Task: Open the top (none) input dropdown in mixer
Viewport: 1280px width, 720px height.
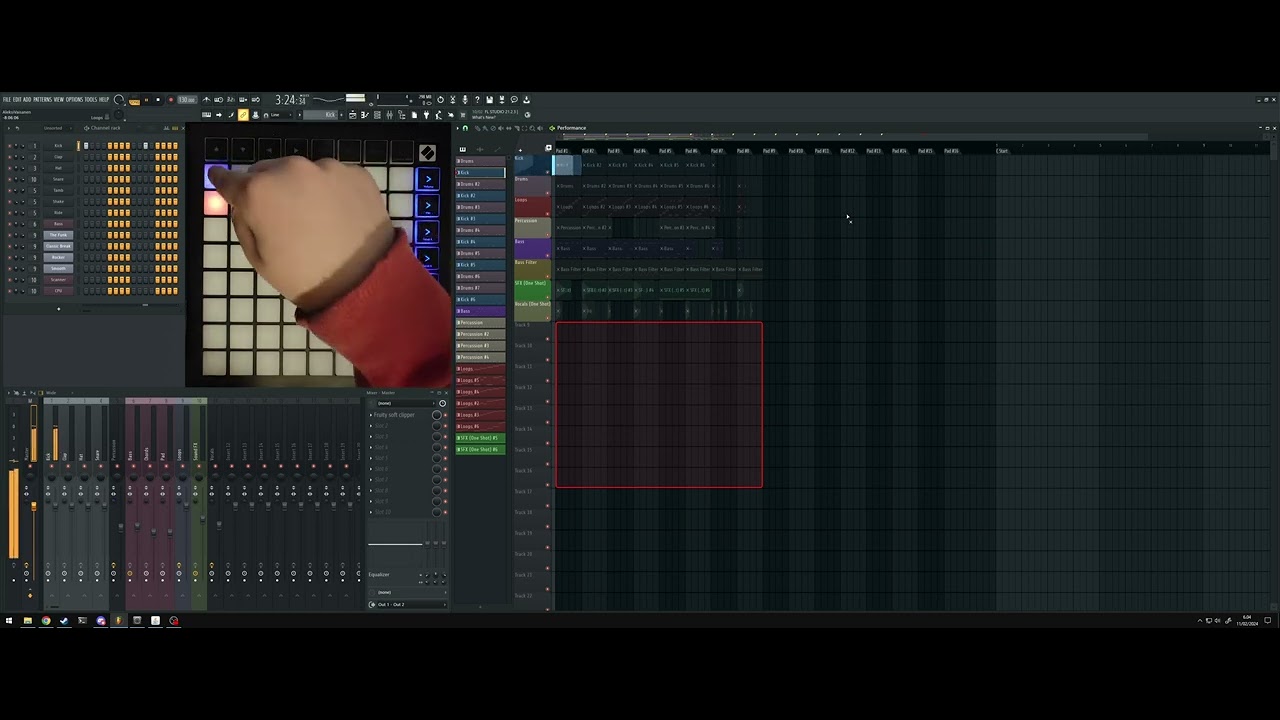Action: (406, 403)
